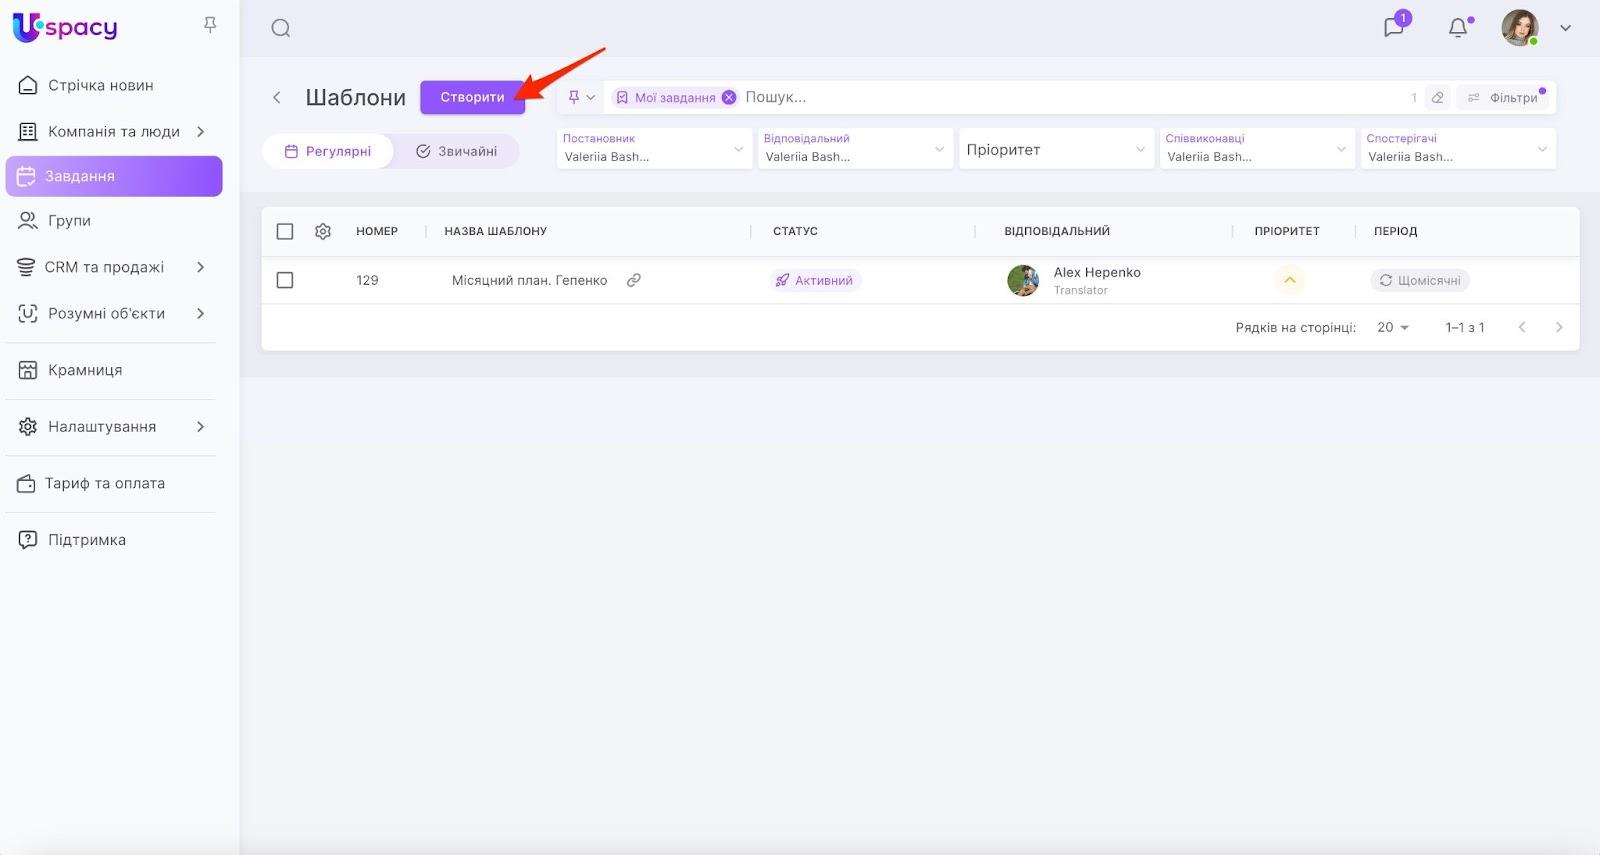
Task: Click the Створити button
Action: coord(472,97)
